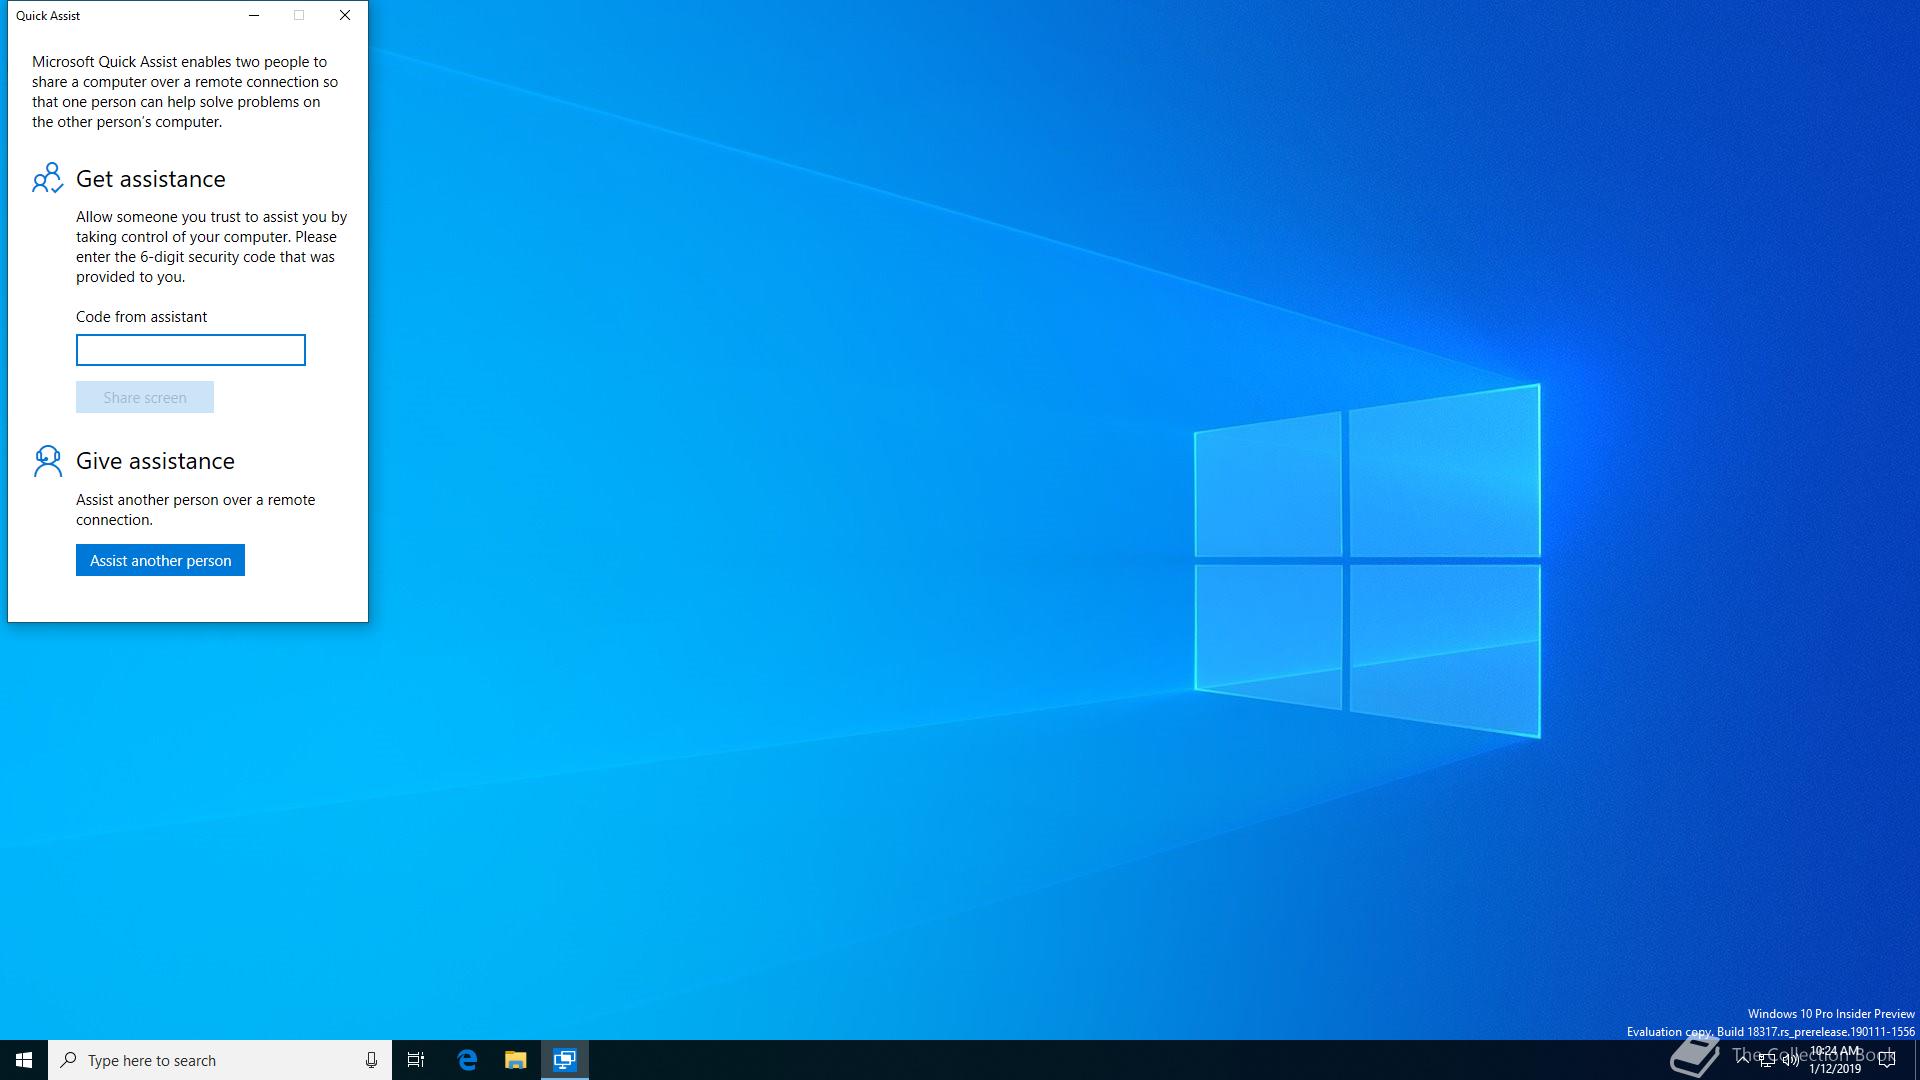Open the network icon in system tray
Screen dimensions: 1920x1080
click(1767, 1060)
